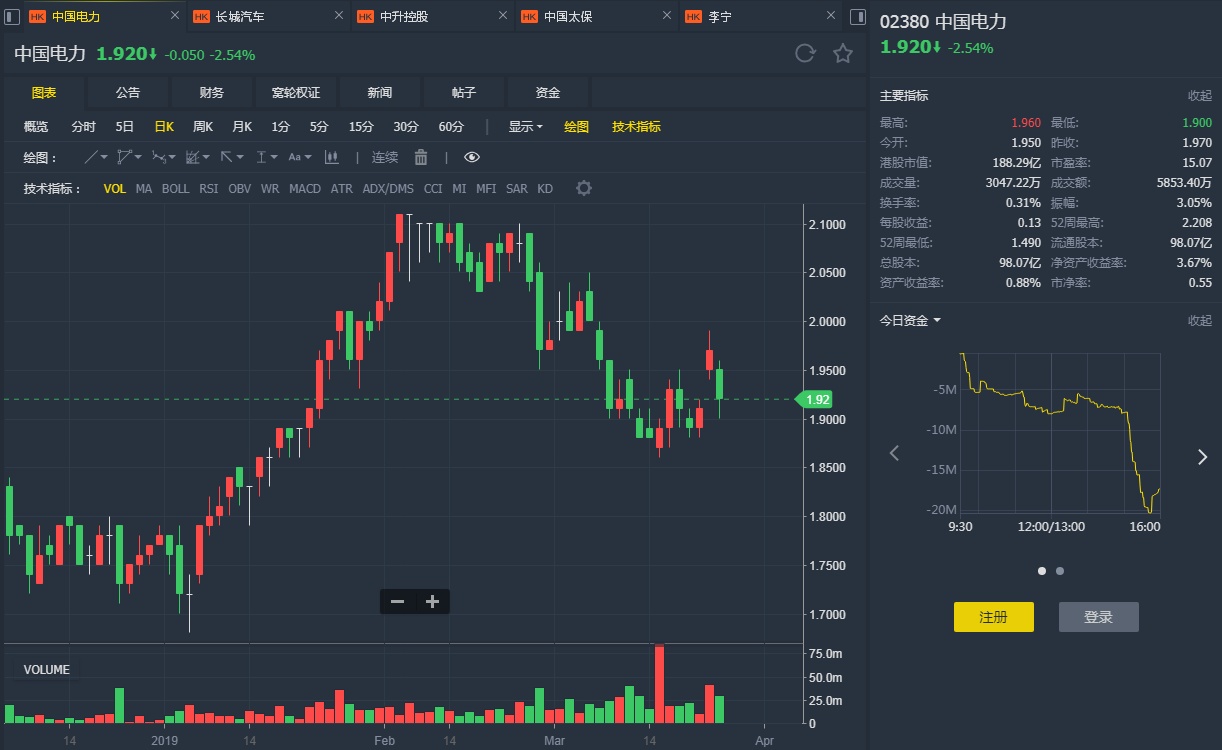Click the 登录 login button
This screenshot has width=1222, height=750.
1098,617
